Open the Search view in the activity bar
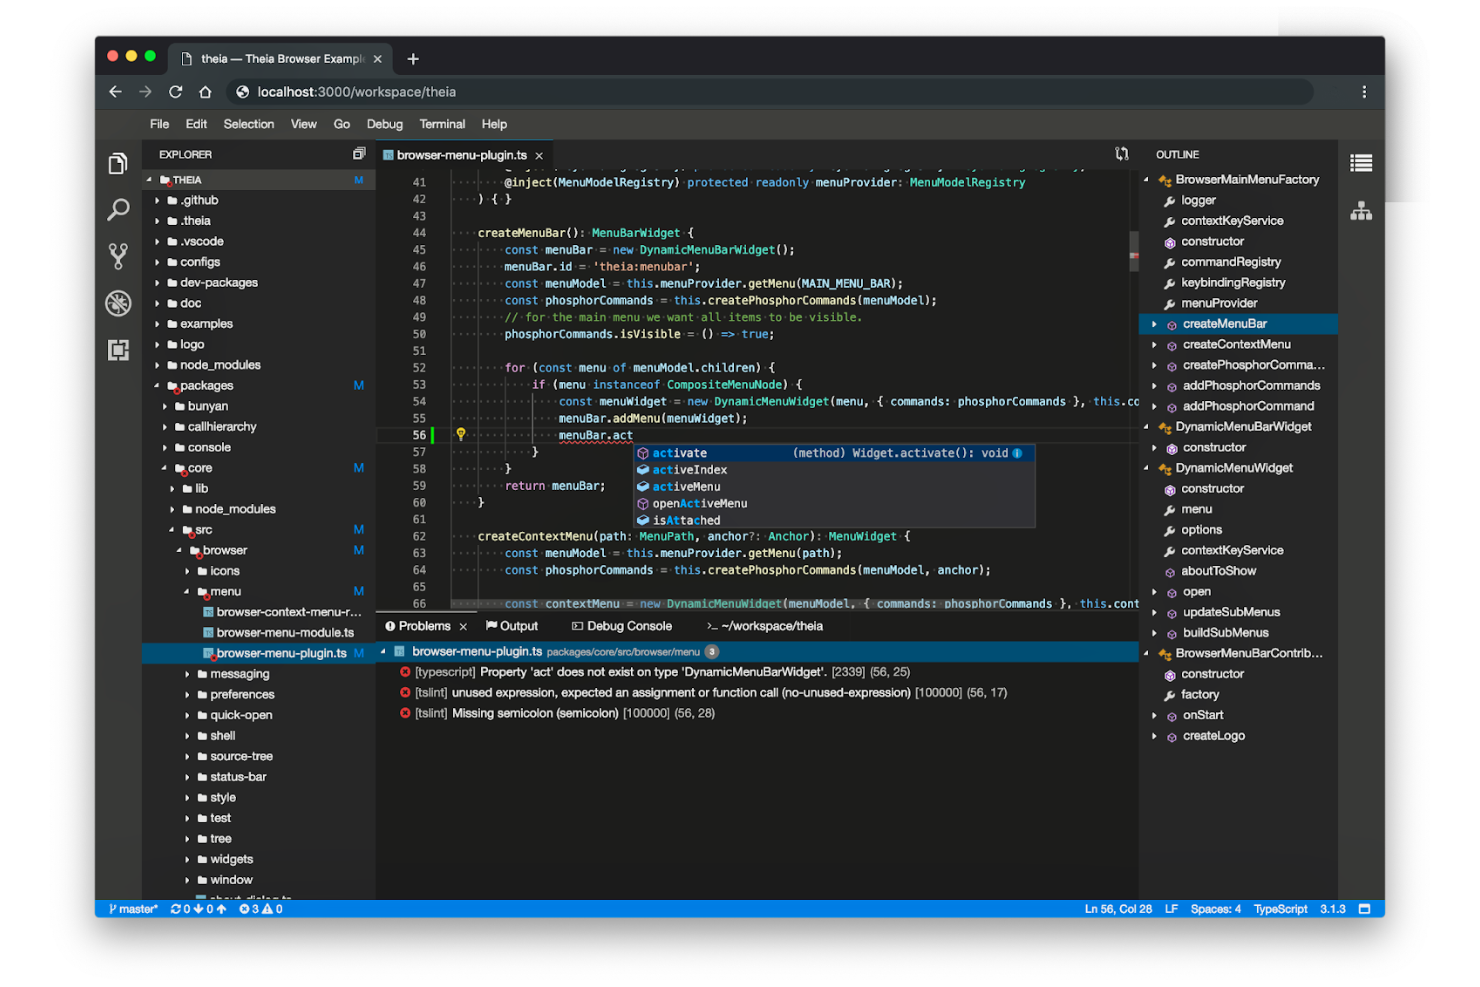The width and height of the screenshot is (1480, 987). [x=118, y=209]
